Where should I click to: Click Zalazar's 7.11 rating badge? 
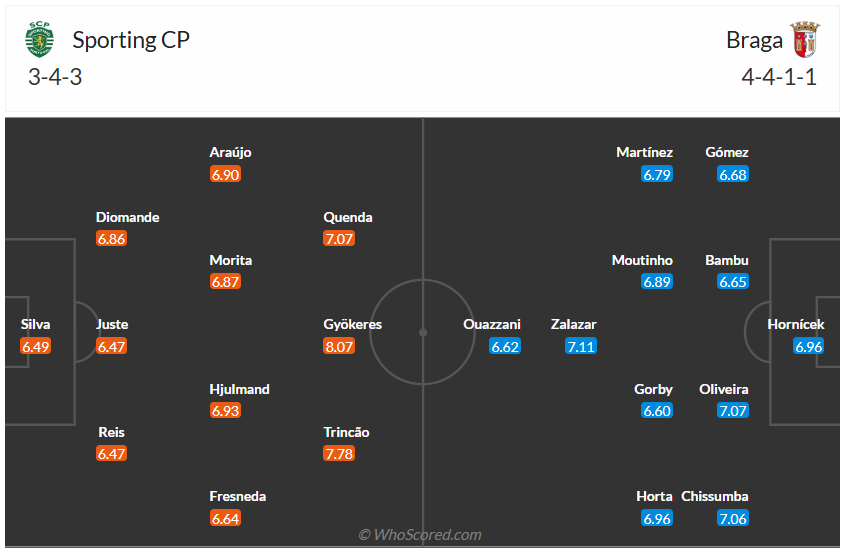(x=581, y=346)
